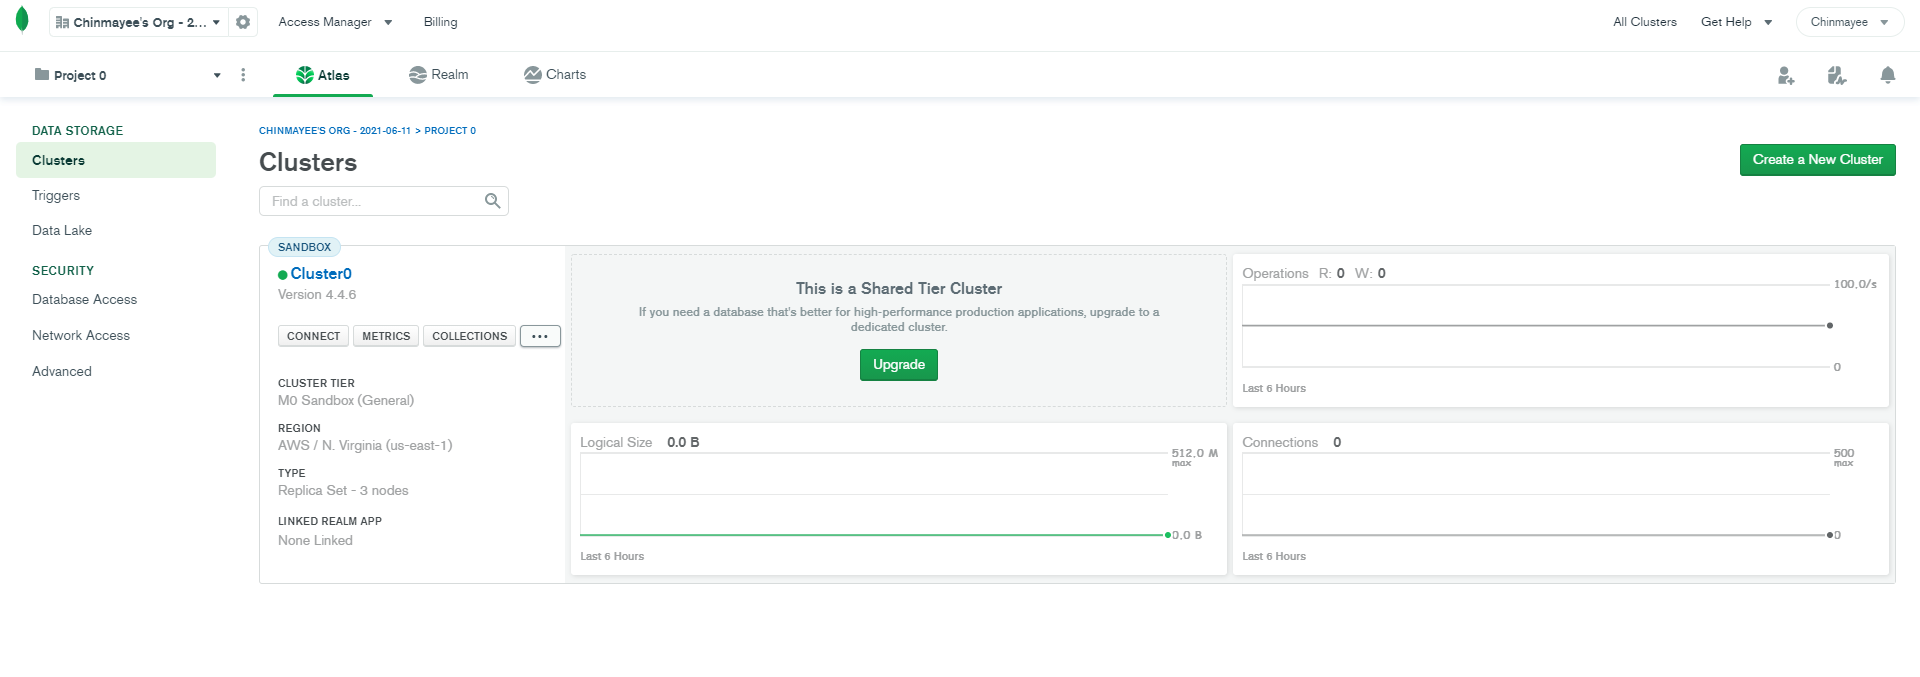Click the SANDBOX badge label
The width and height of the screenshot is (1920, 677).
click(x=304, y=247)
